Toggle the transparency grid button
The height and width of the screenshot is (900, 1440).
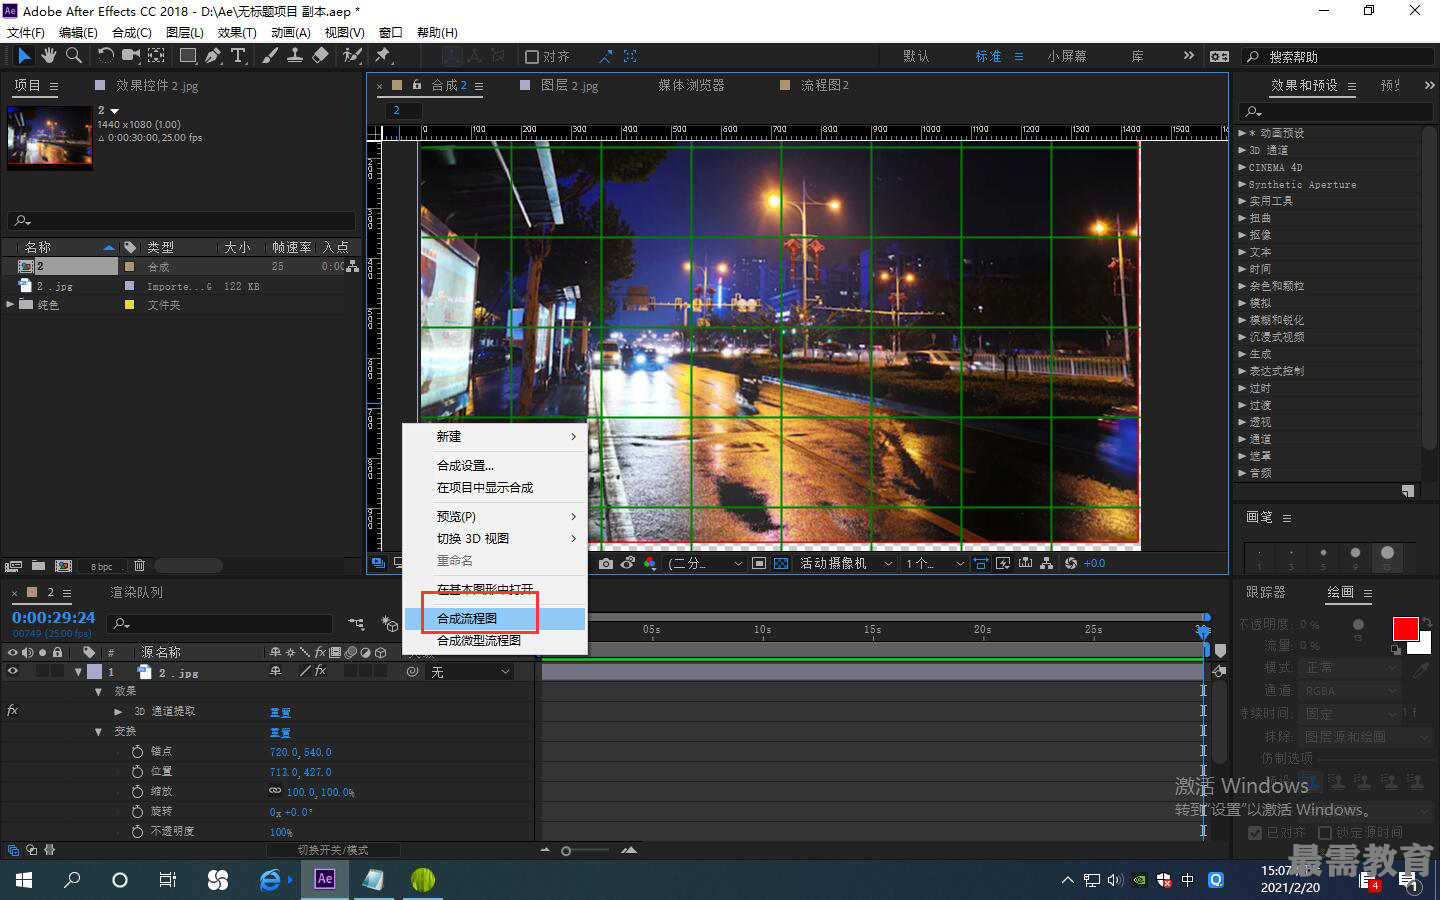point(781,564)
